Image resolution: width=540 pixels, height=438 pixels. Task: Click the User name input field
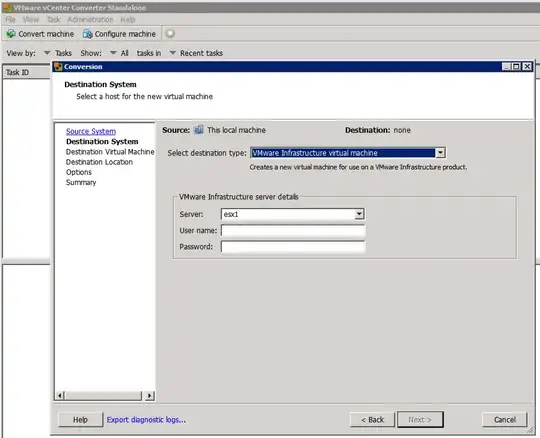[x=293, y=230]
